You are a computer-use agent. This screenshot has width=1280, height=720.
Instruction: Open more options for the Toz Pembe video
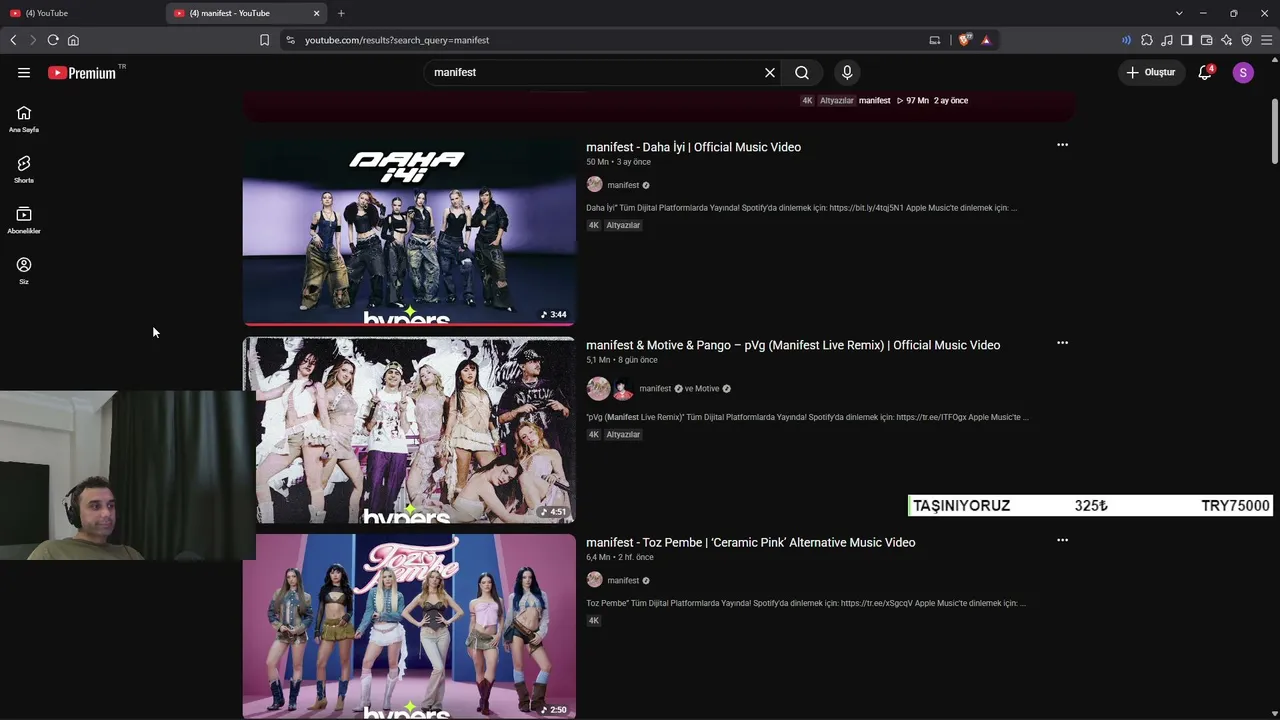[1062, 540]
